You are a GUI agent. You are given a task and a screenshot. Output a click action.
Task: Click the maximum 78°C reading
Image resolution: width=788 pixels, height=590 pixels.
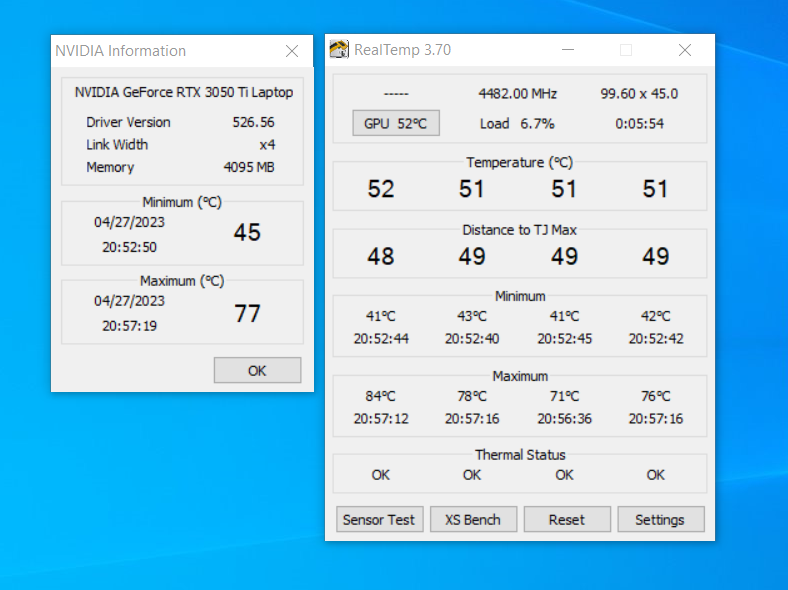coord(471,396)
